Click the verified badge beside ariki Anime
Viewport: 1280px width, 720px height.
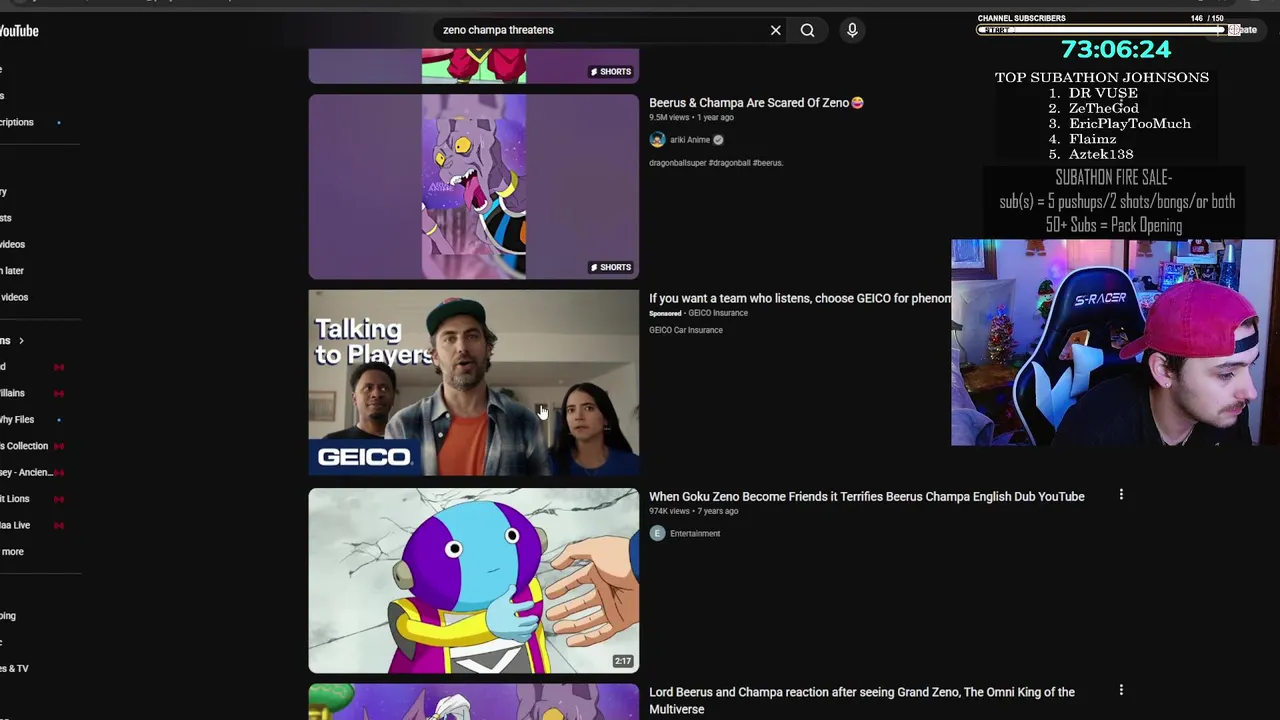click(718, 140)
